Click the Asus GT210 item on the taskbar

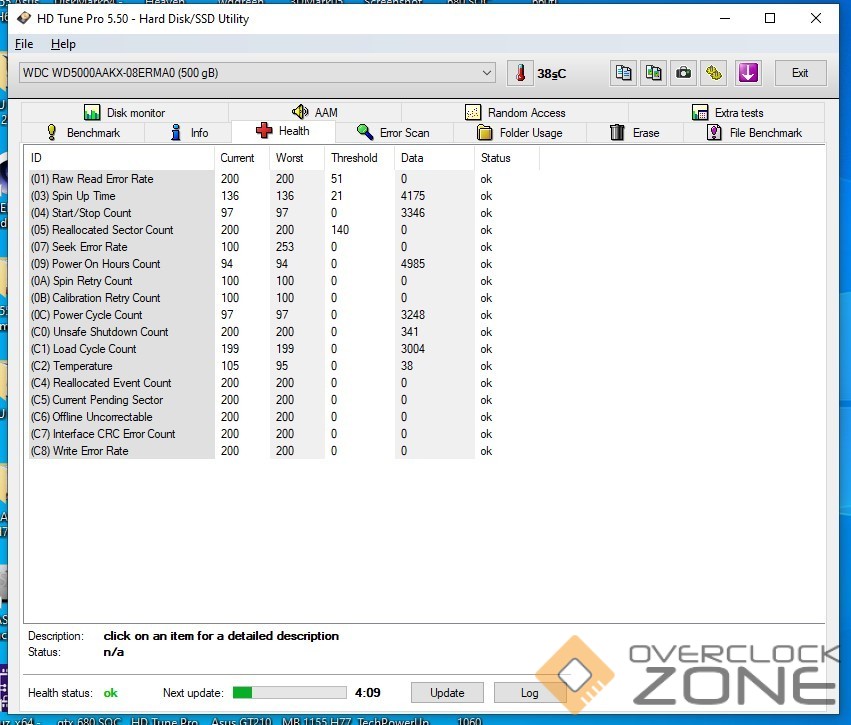[241, 720]
